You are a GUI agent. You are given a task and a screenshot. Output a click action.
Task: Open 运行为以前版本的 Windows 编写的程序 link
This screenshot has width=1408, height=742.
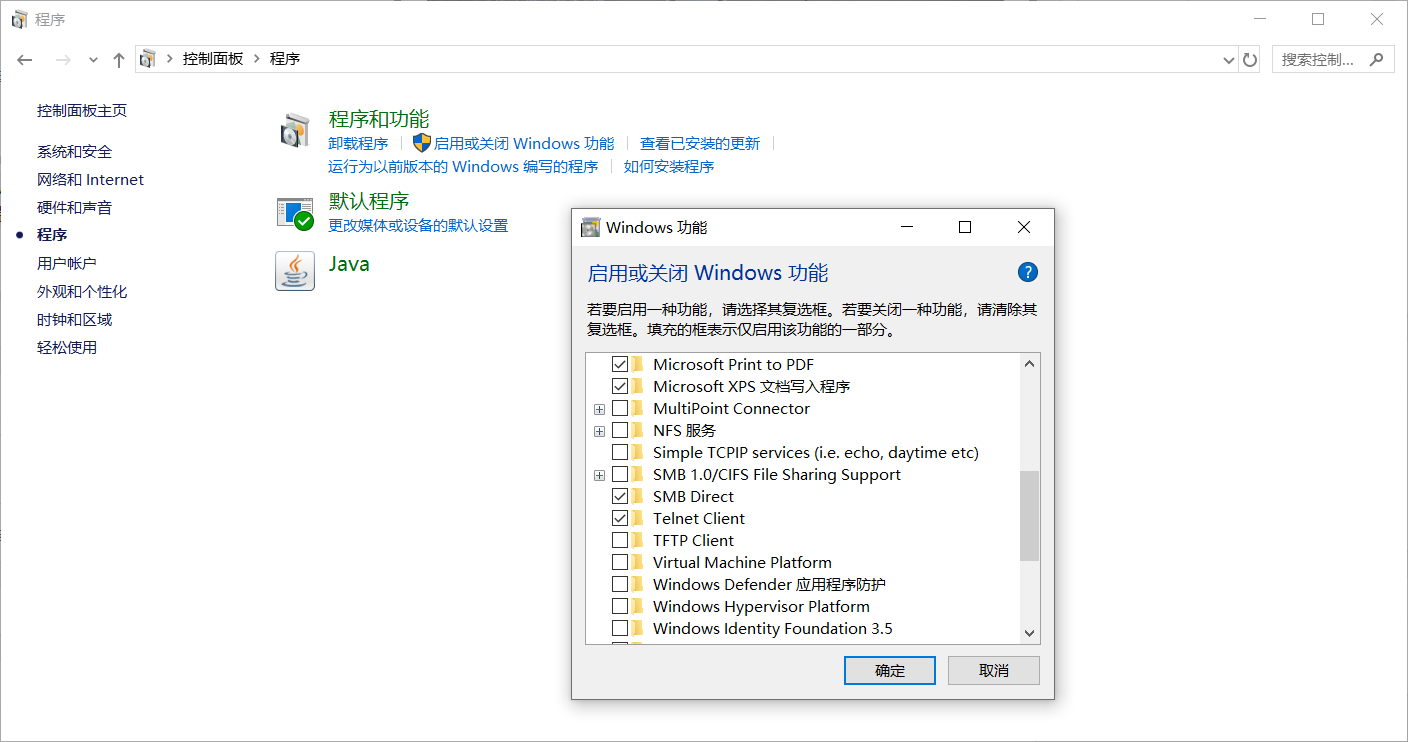tap(463, 166)
